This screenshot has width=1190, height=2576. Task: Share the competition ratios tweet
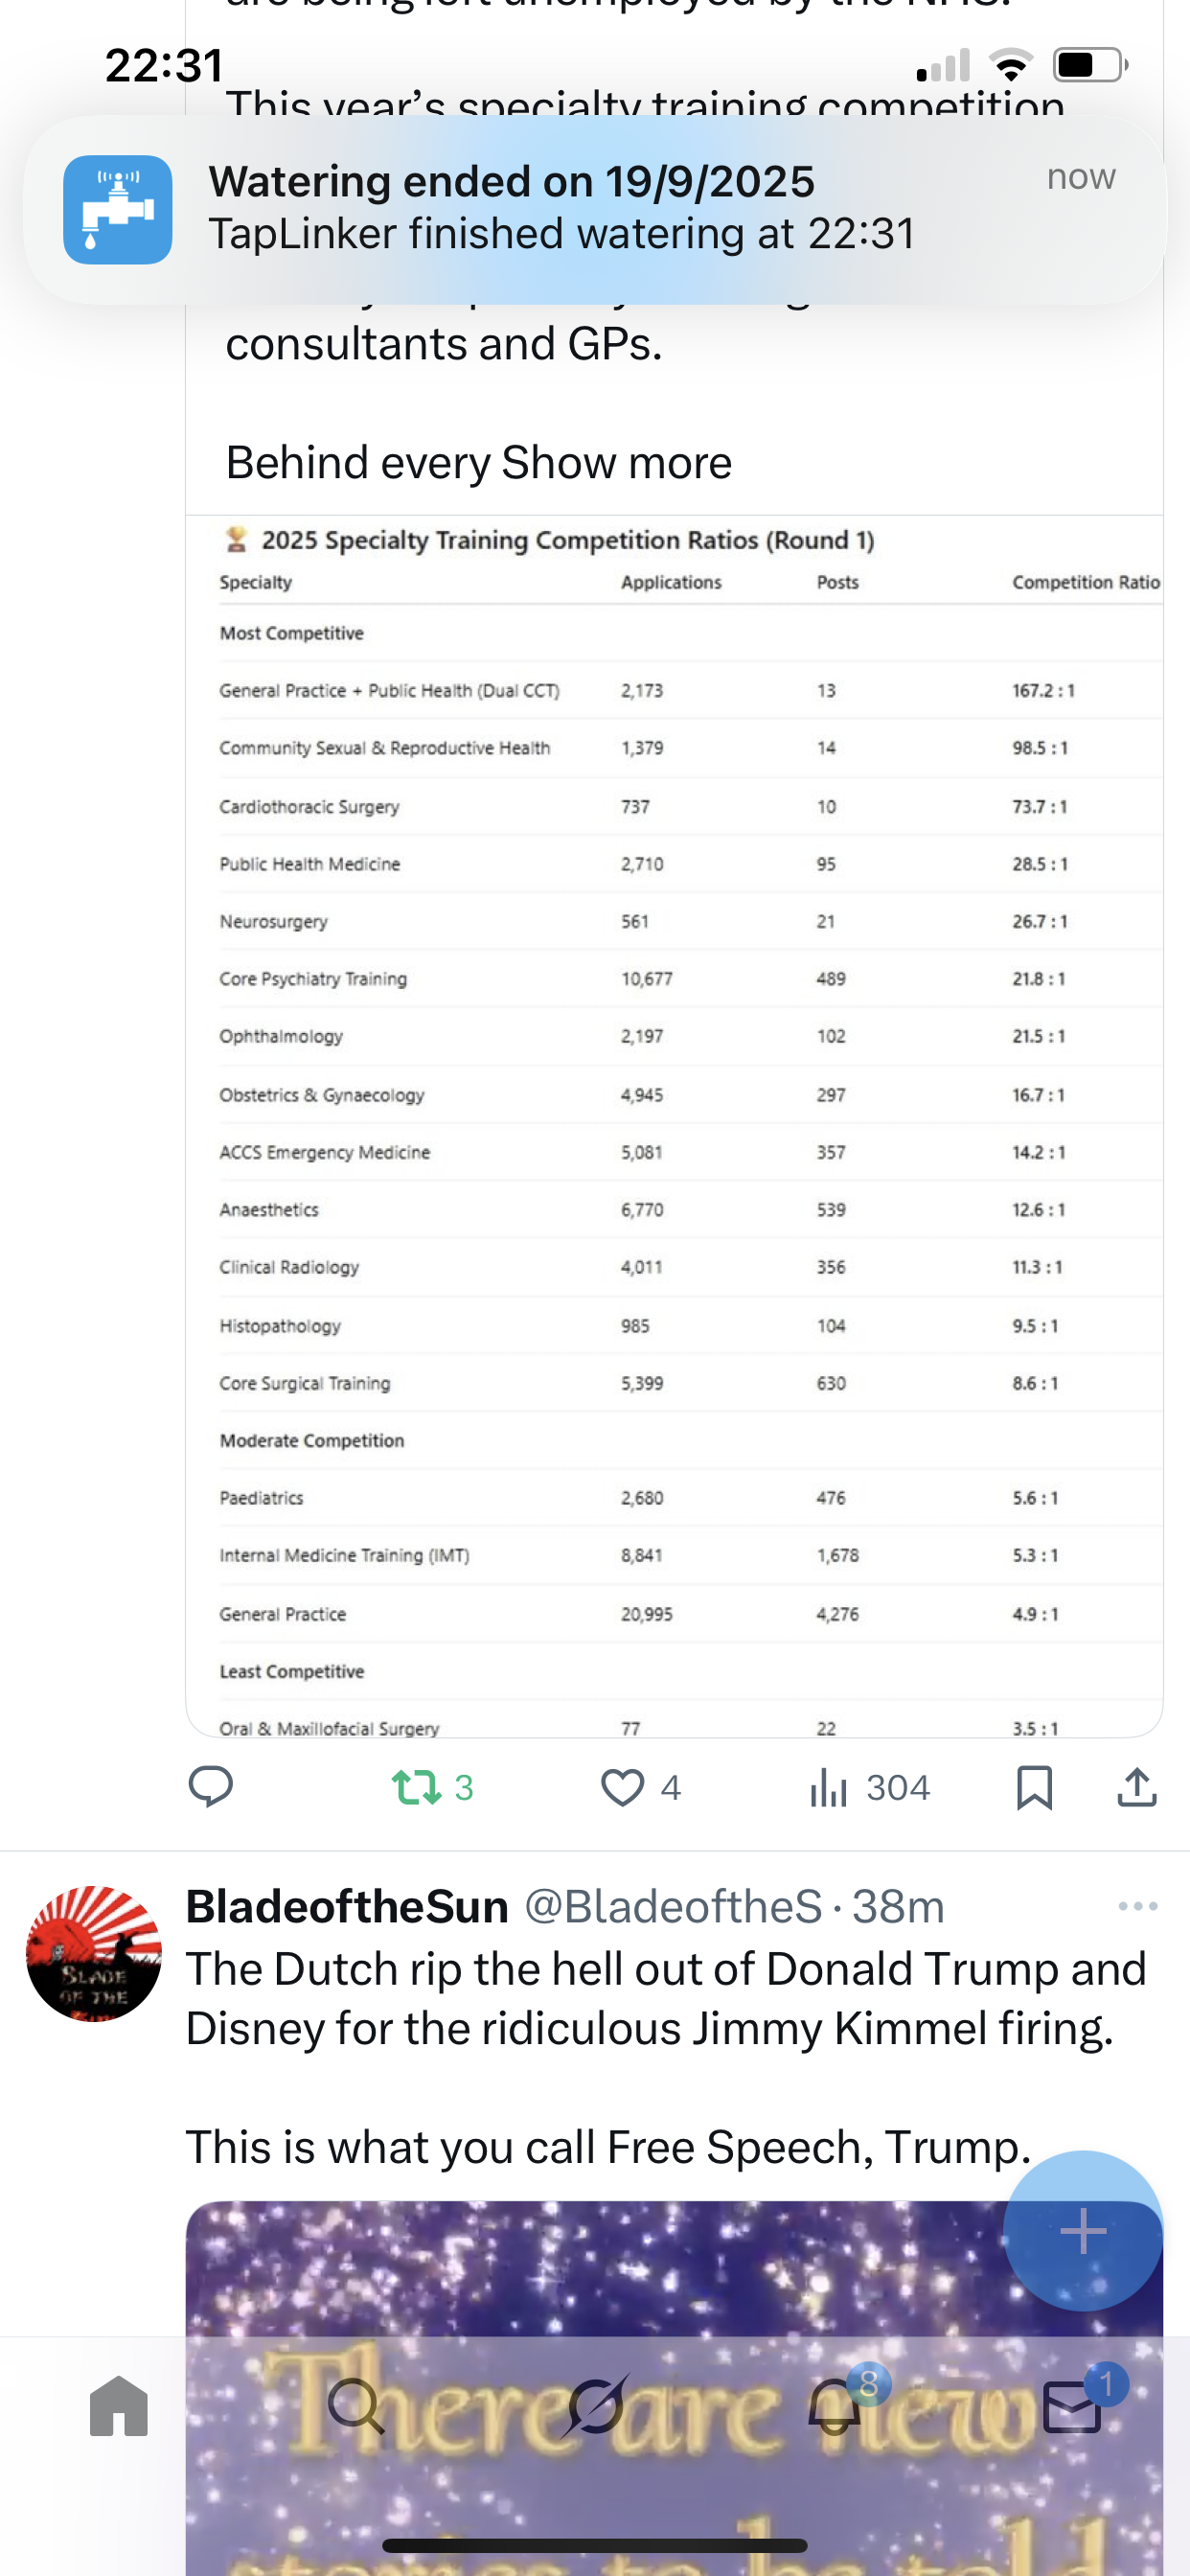1136,1787
